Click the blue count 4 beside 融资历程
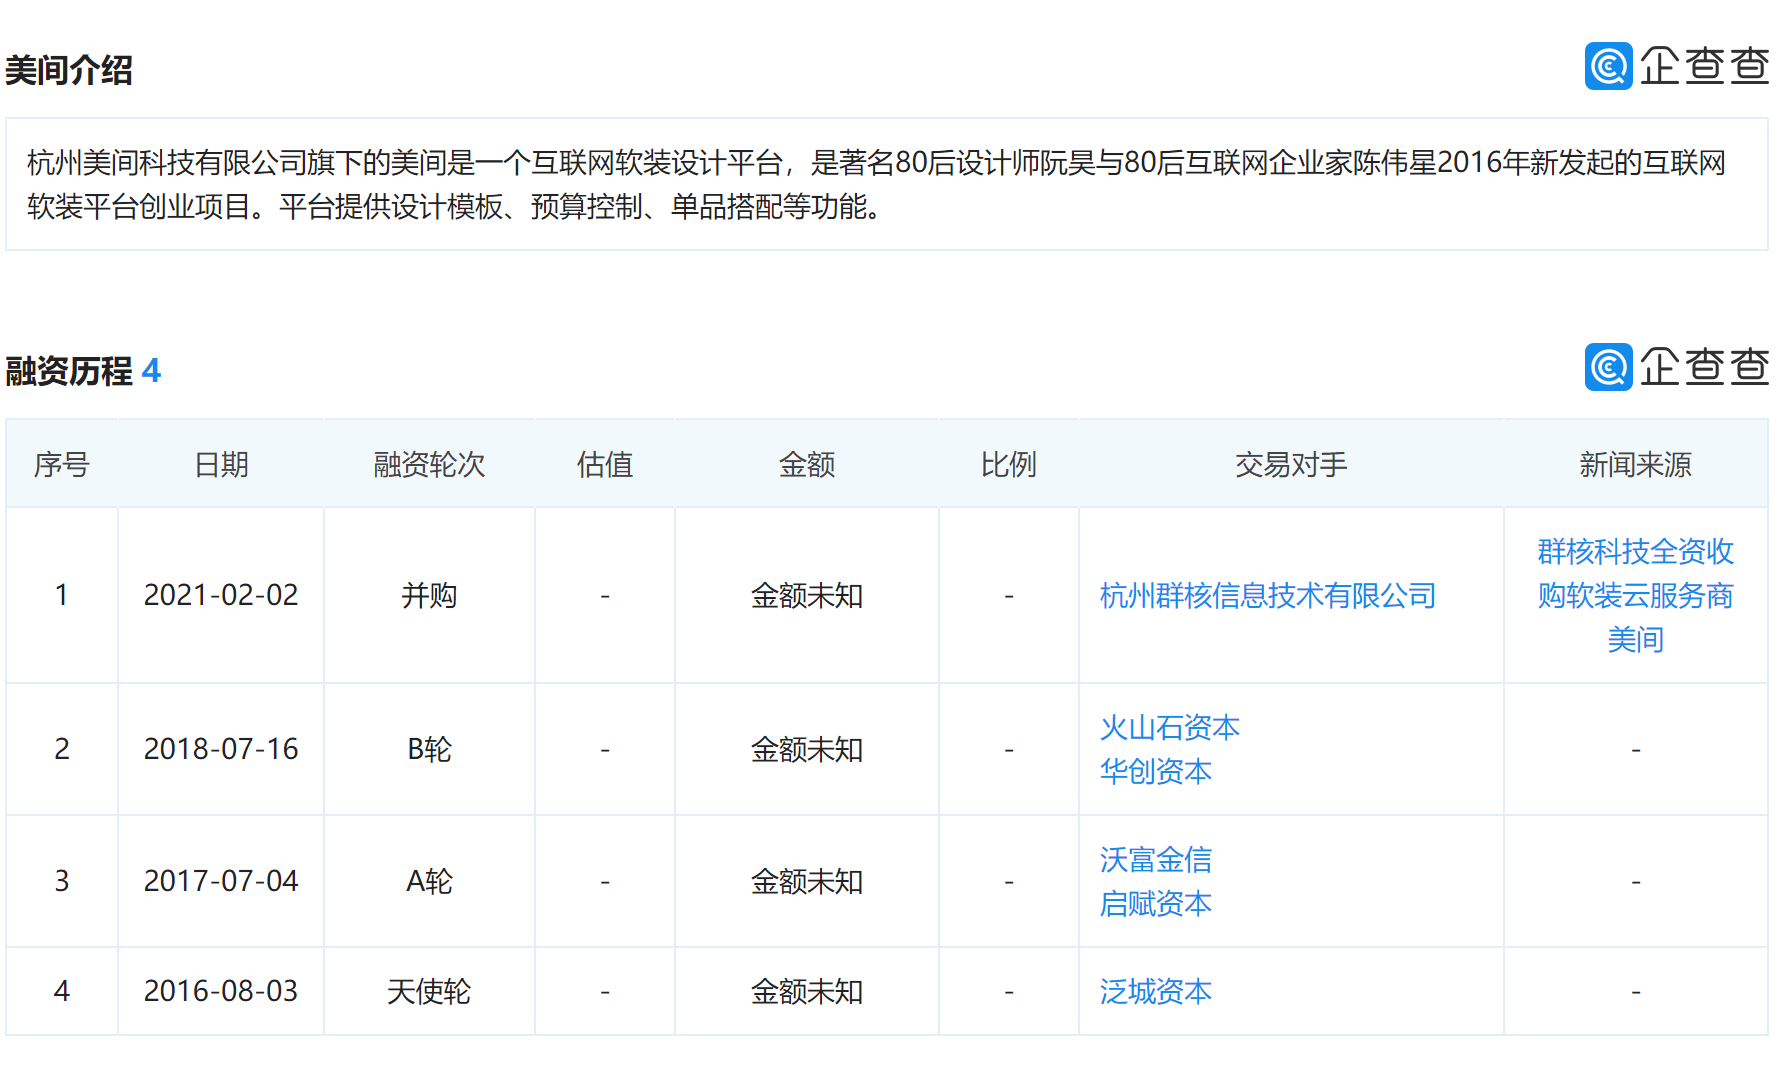The width and height of the screenshot is (1791, 1067). 151,371
